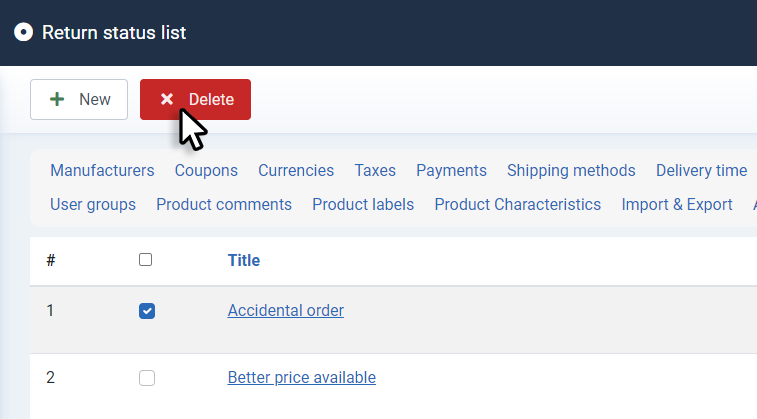Viewport: 757px width, 419px height.
Task: Open the Better price available link
Action: pos(302,377)
